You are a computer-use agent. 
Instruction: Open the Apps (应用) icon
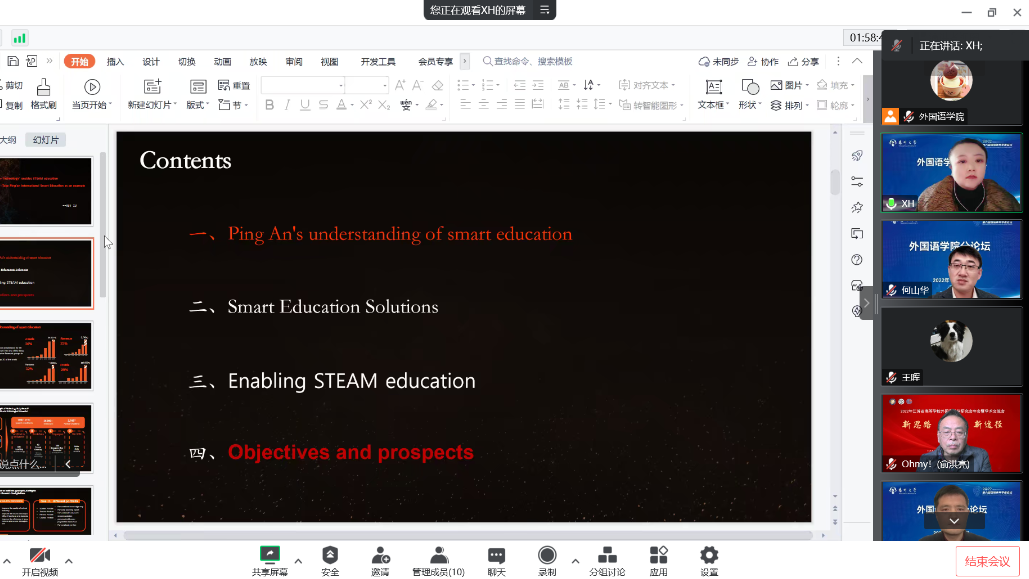point(658,560)
